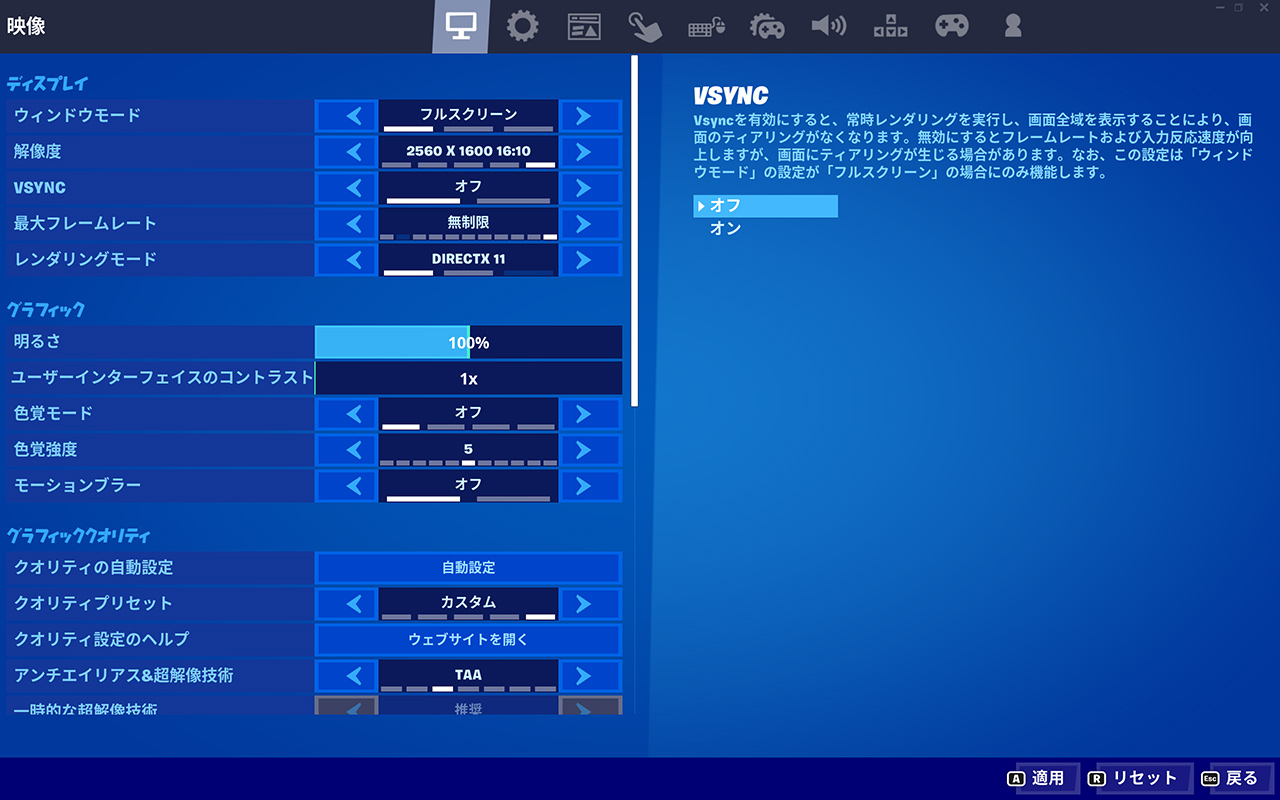Open the audio speaker settings tab
1280x800 pixels.
click(x=828, y=27)
